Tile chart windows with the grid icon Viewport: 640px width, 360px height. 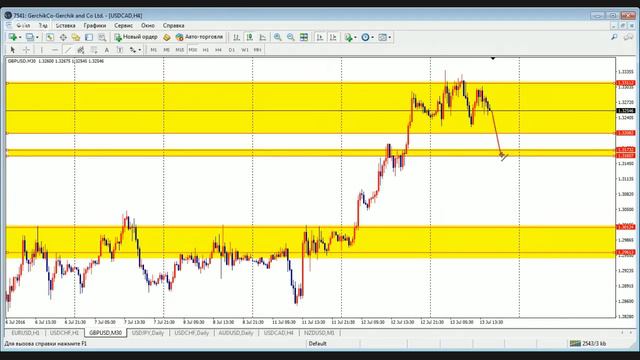coord(304,37)
